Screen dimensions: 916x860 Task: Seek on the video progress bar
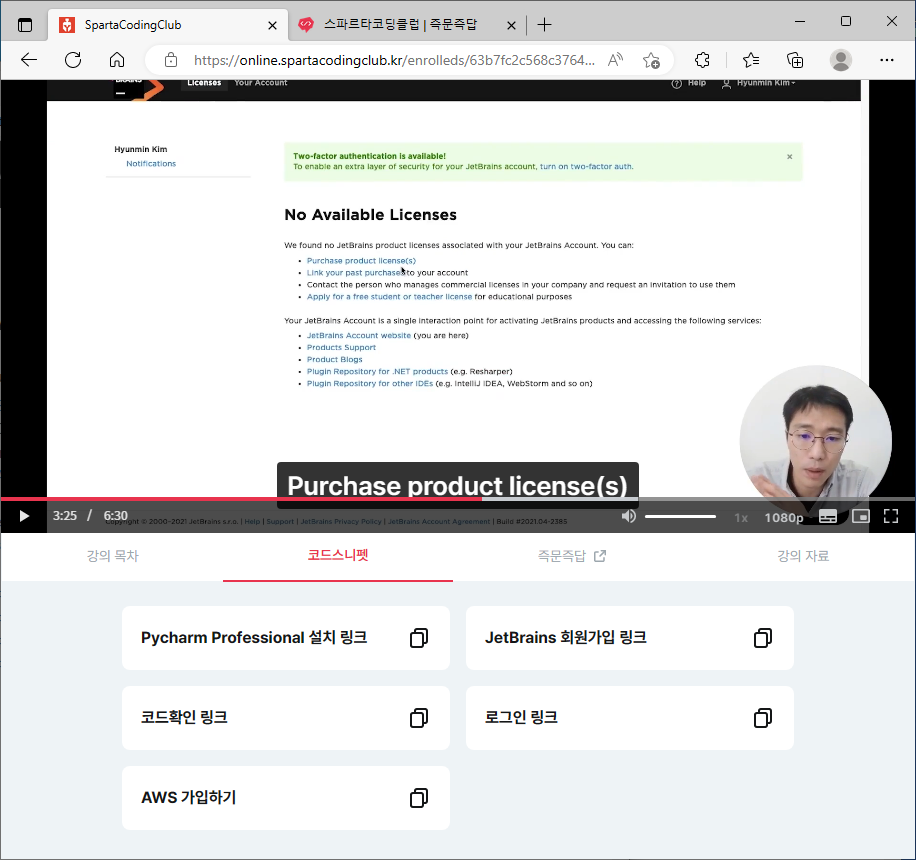[x=458, y=499]
